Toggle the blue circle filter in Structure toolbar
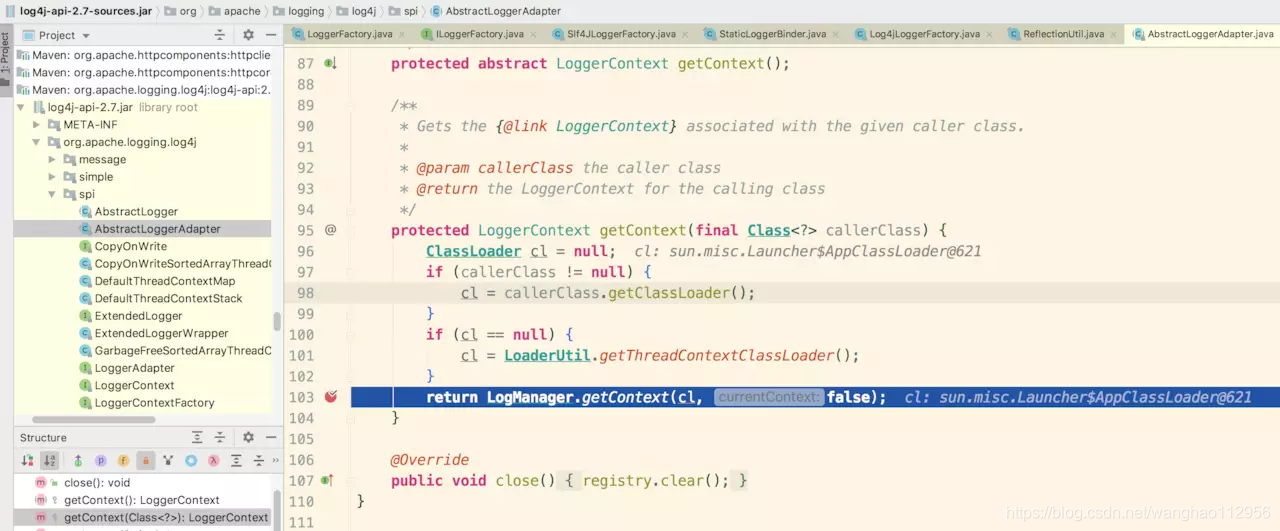Image resolution: width=1280 pixels, height=531 pixels. click(x=191, y=461)
